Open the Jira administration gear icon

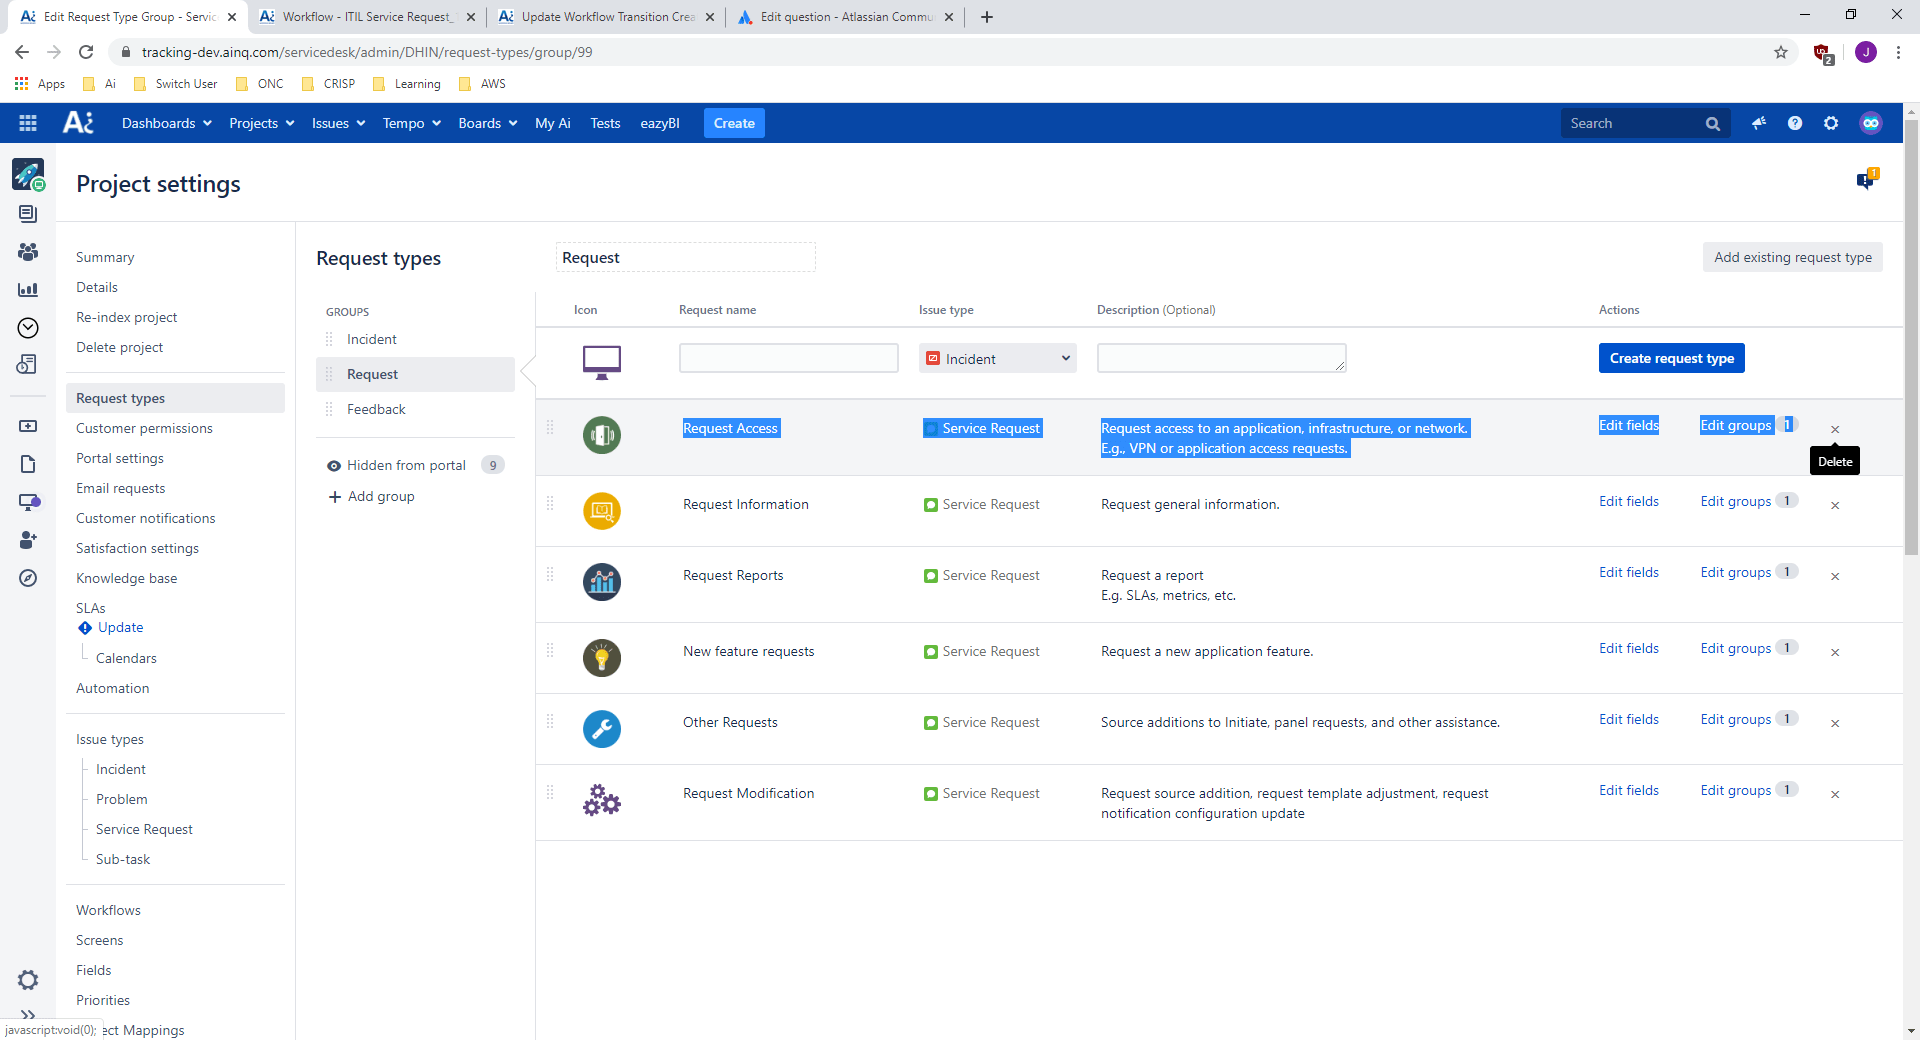click(1831, 122)
